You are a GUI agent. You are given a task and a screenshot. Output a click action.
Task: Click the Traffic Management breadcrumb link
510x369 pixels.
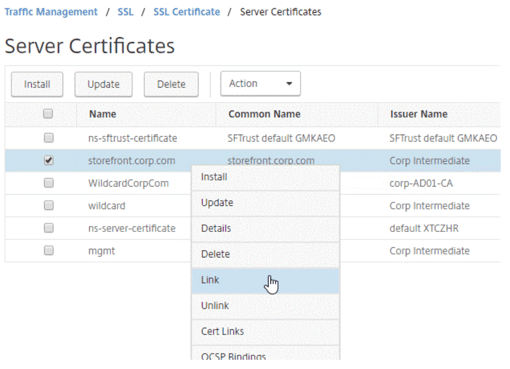tap(51, 12)
